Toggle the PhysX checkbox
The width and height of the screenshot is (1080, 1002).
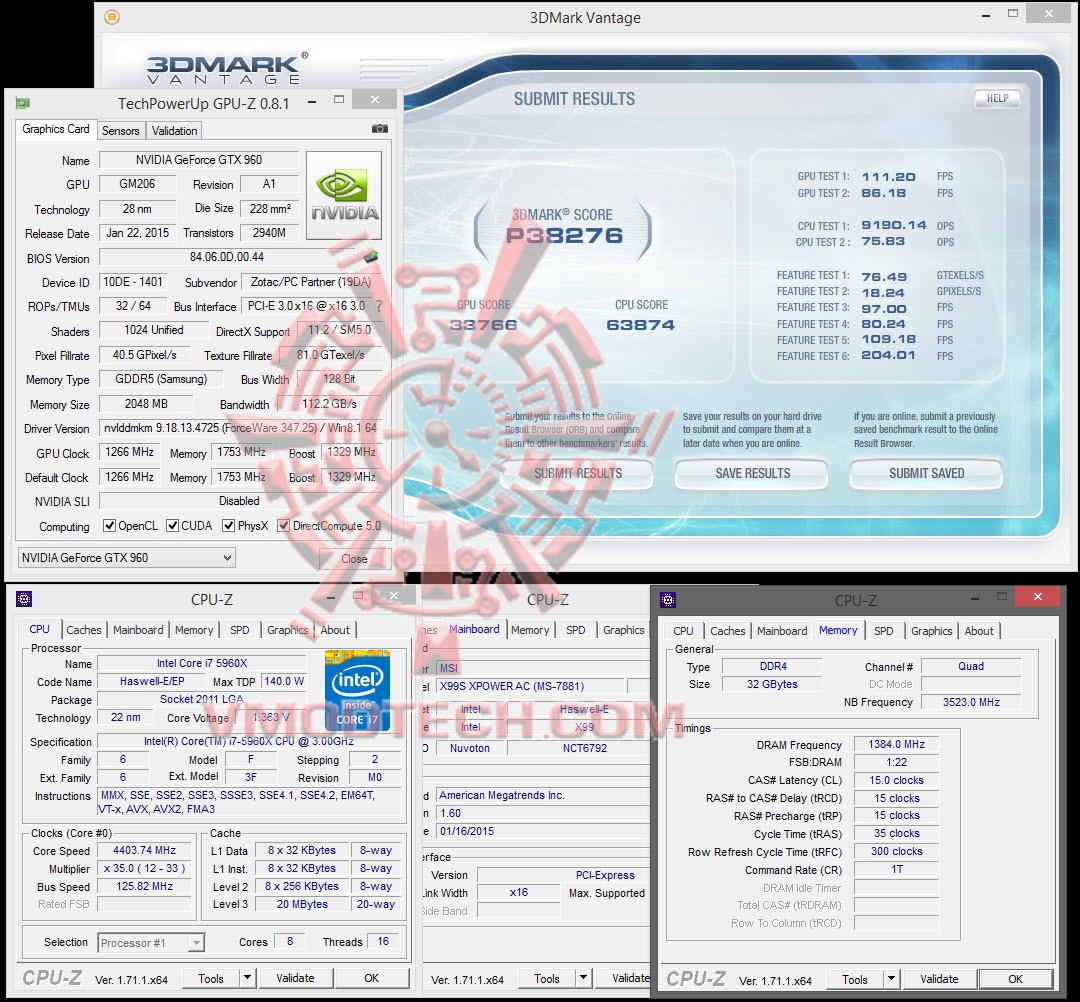coord(228,525)
